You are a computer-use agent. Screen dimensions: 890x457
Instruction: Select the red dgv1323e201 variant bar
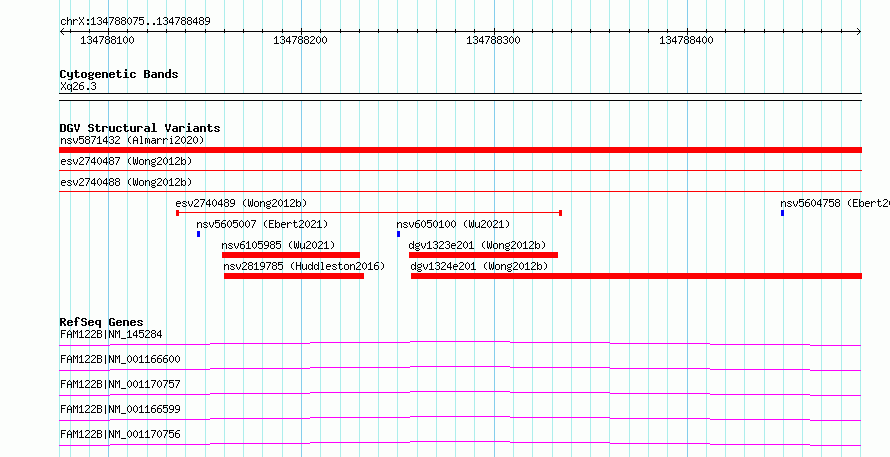[x=483, y=255]
